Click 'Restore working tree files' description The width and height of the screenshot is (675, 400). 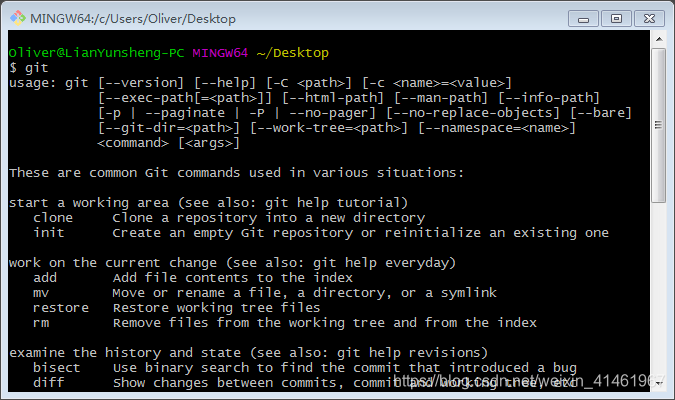217,308
